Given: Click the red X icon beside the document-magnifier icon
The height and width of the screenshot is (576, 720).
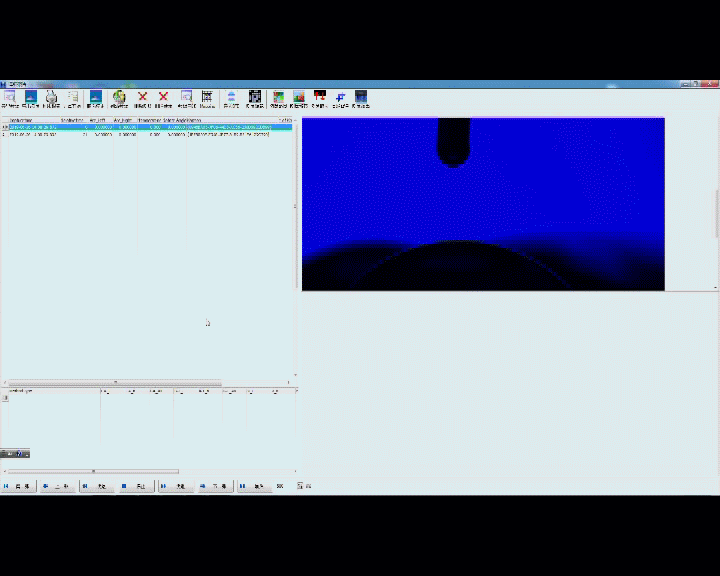Looking at the screenshot, I should coord(163,96).
